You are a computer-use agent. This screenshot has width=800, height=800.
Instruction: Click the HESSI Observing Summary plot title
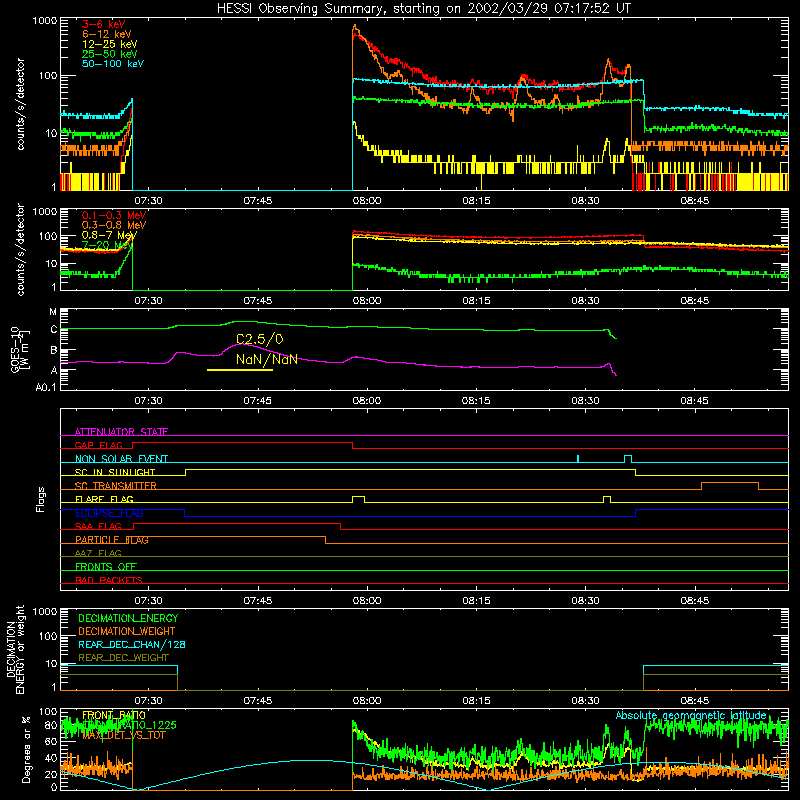(424, 9)
